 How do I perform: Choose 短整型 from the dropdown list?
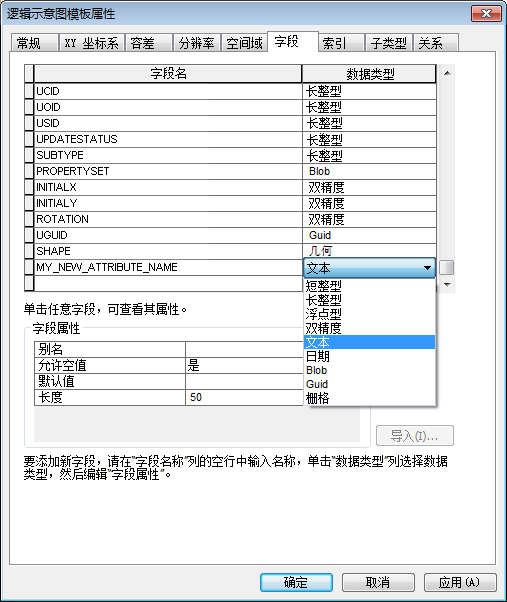pyautogui.click(x=369, y=286)
